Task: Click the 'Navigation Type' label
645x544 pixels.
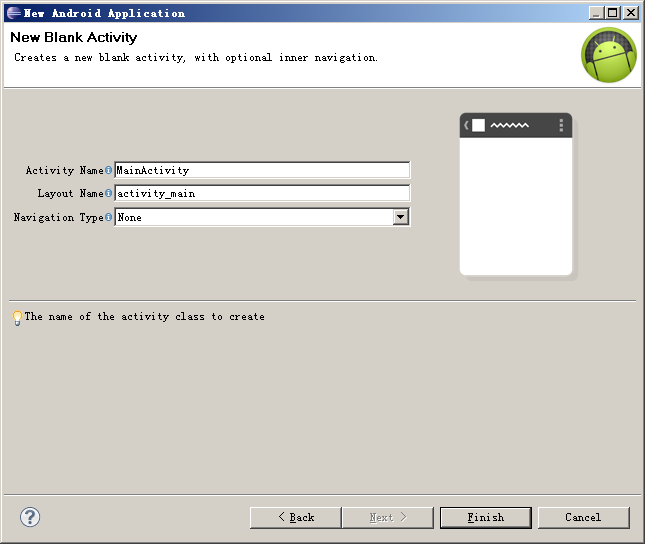Action: (x=58, y=217)
